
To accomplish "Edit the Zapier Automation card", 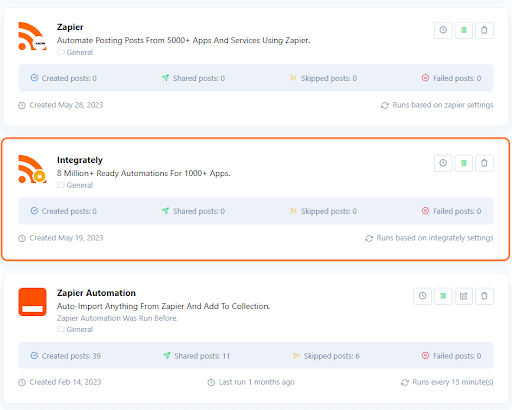I will 464,296.
